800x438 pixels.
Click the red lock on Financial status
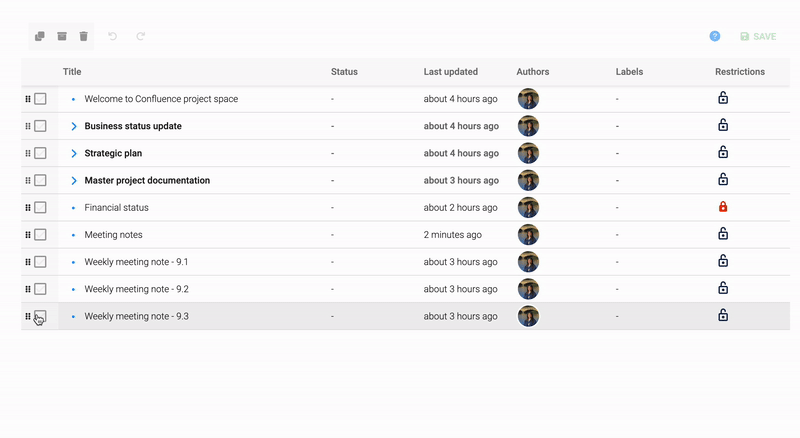(x=723, y=207)
